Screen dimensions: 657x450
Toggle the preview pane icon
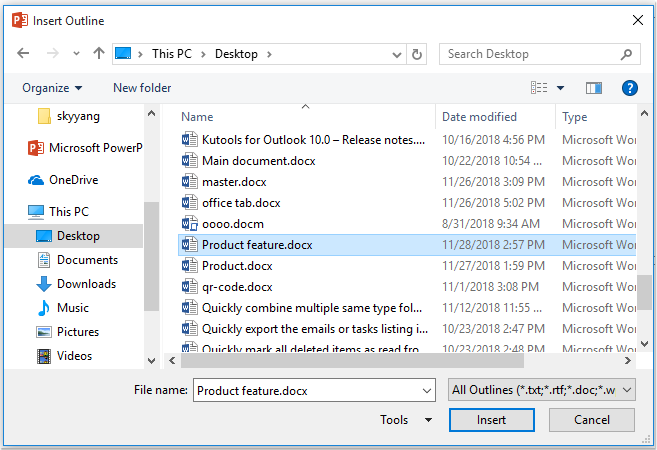click(x=595, y=88)
